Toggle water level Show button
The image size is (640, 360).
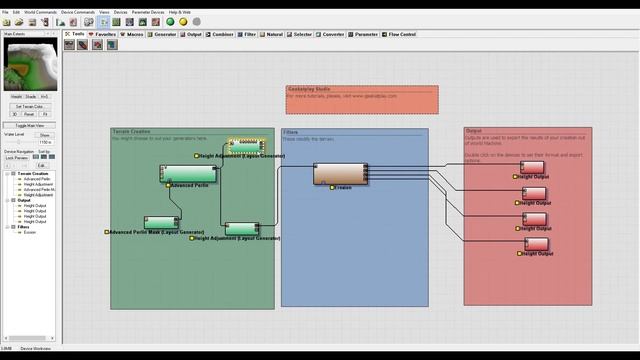pos(44,135)
